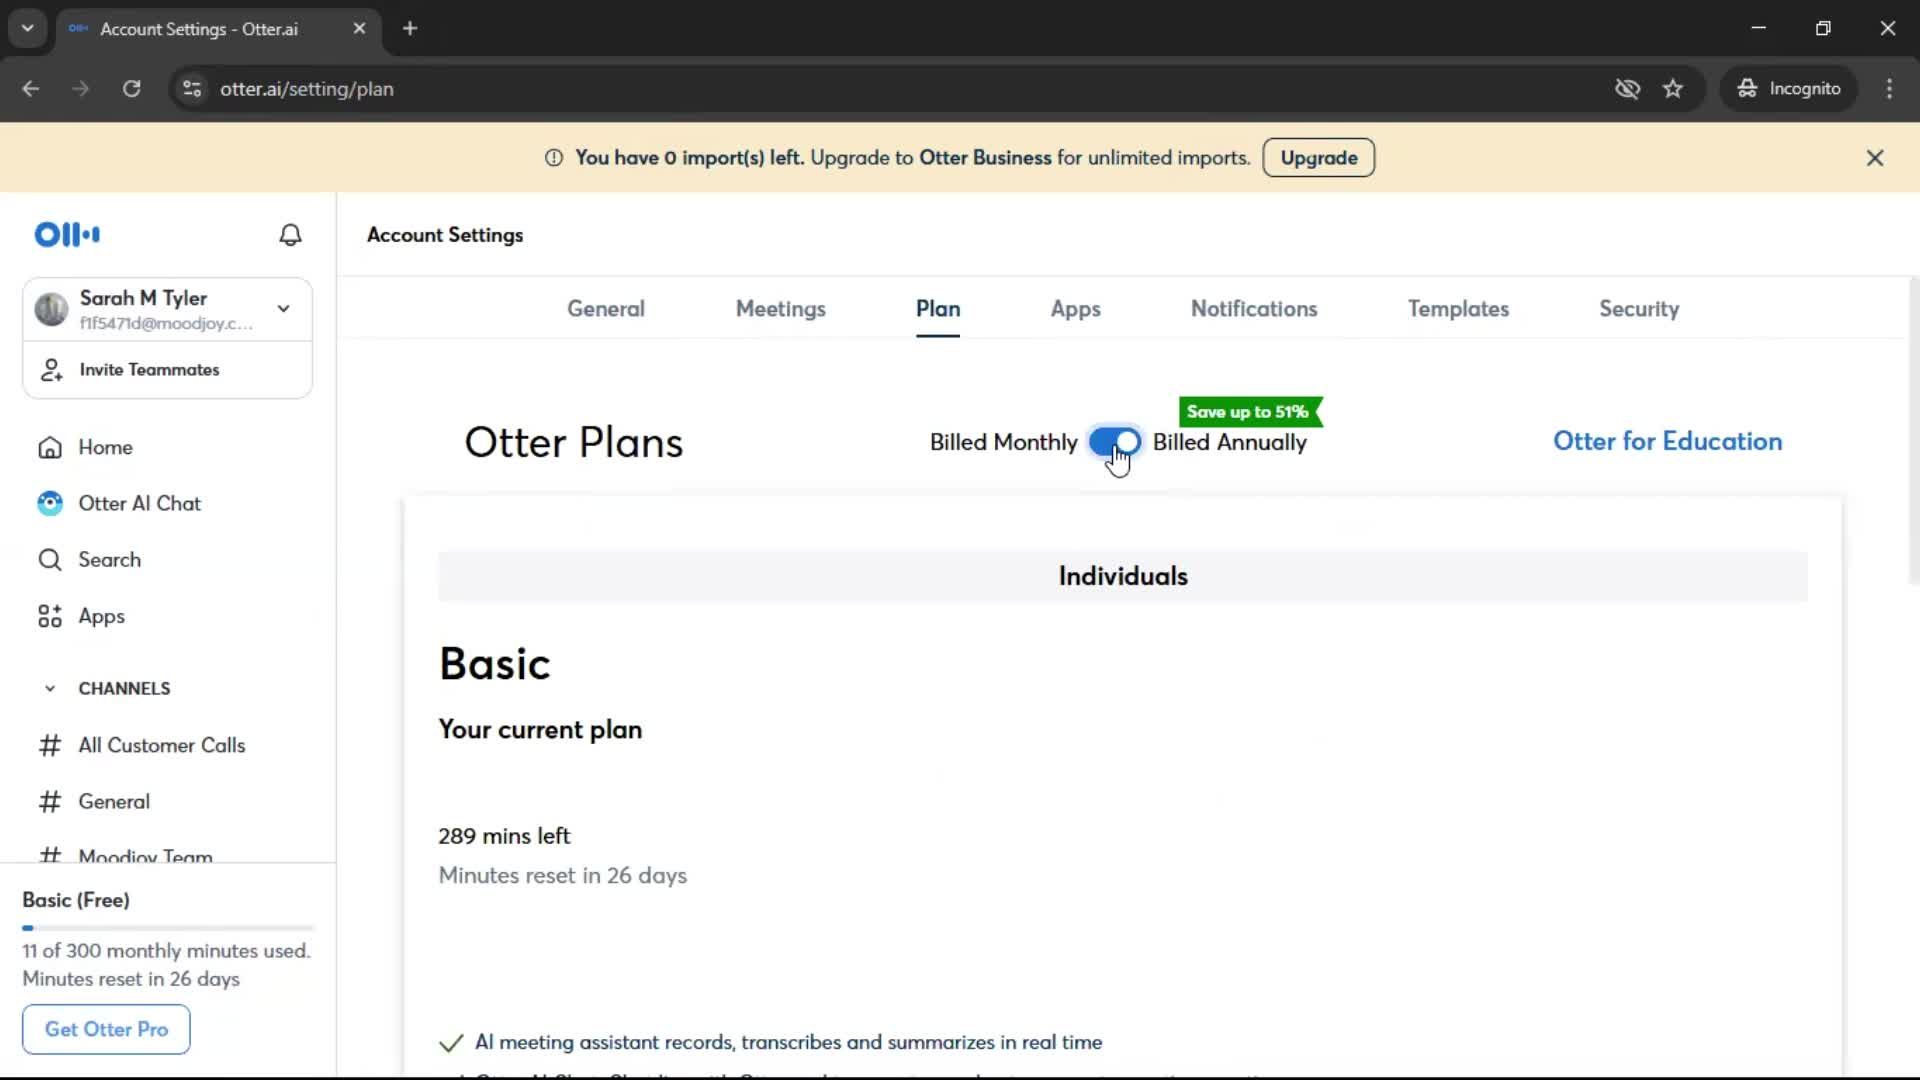Click the info icon in the imports banner
The height and width of the screenshot is (1080, 1920).
554,158
